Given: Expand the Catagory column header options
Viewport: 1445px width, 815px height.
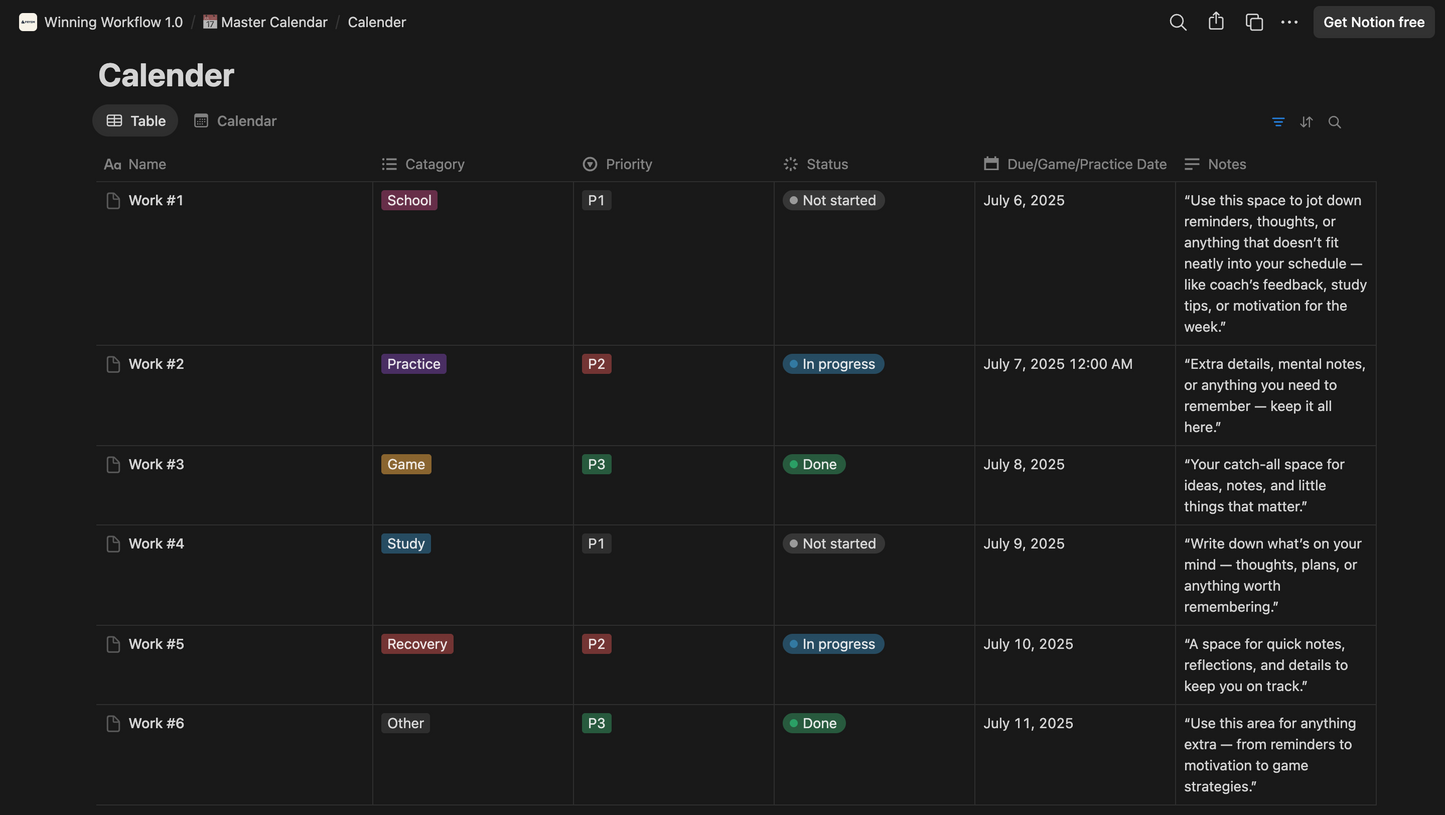Looking at the screenshot, I should pos(434,164).
